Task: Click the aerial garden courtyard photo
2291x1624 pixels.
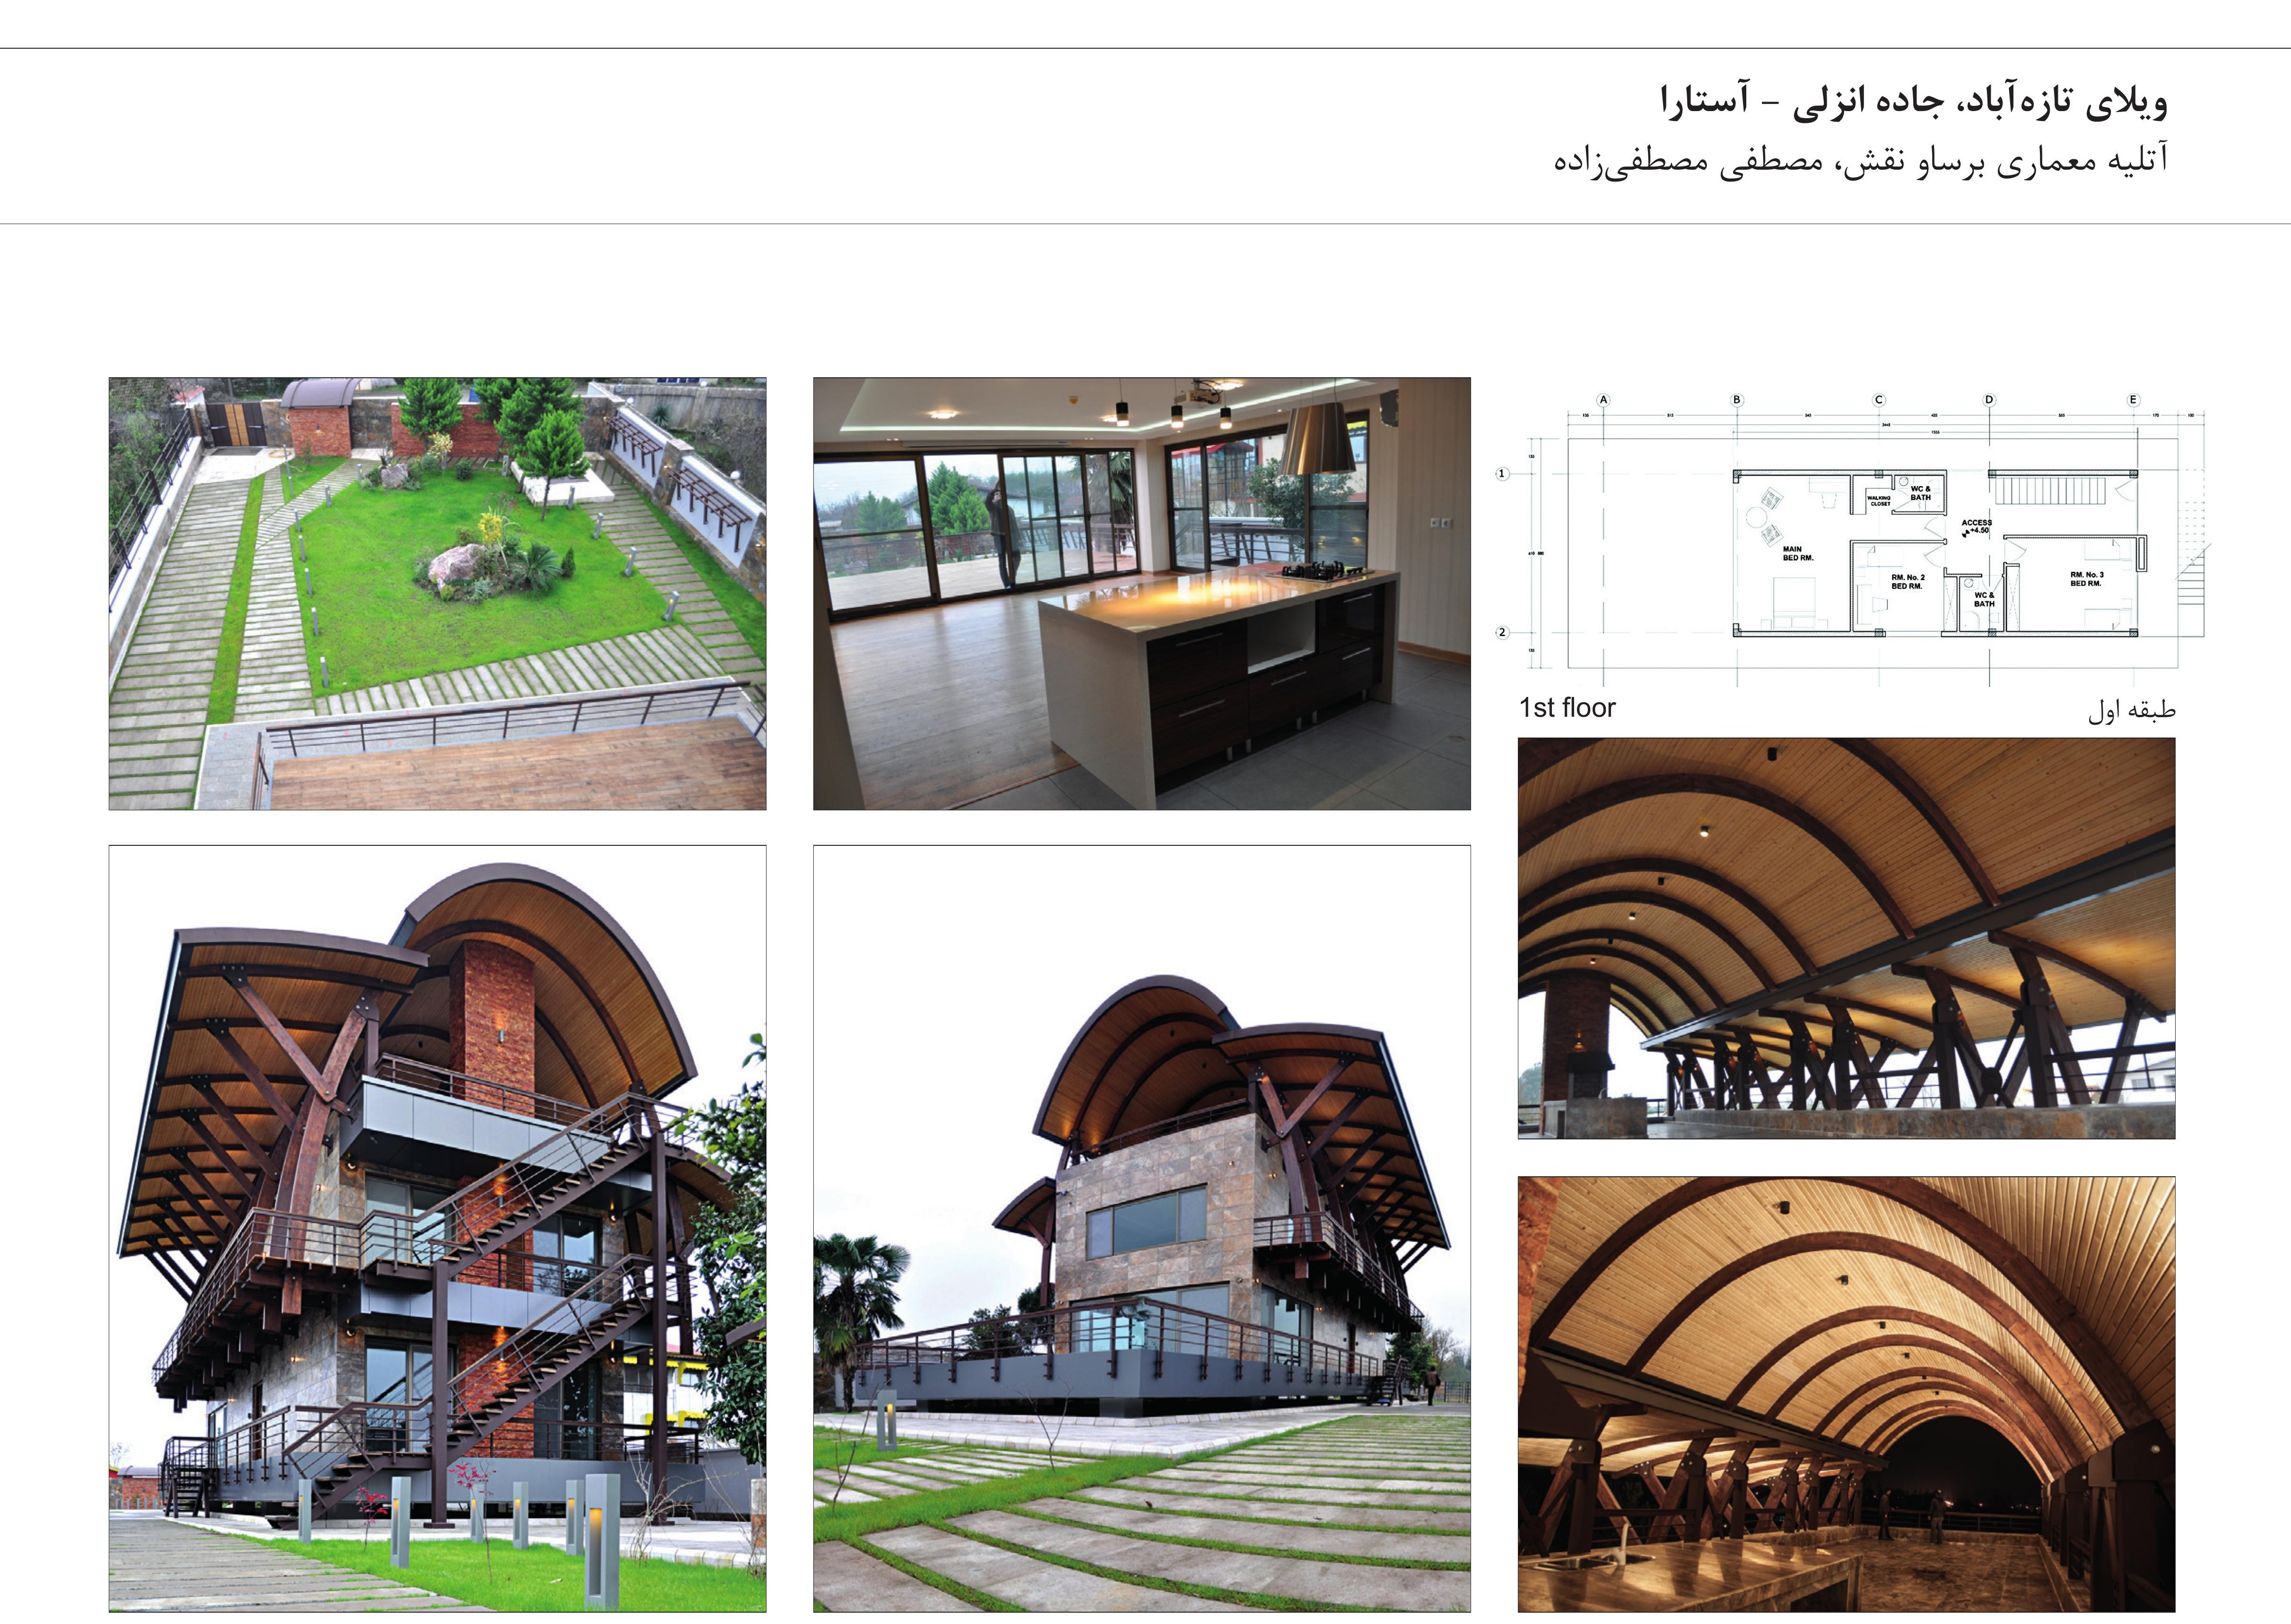Action: pyautogui.click(x=437, y=593)
